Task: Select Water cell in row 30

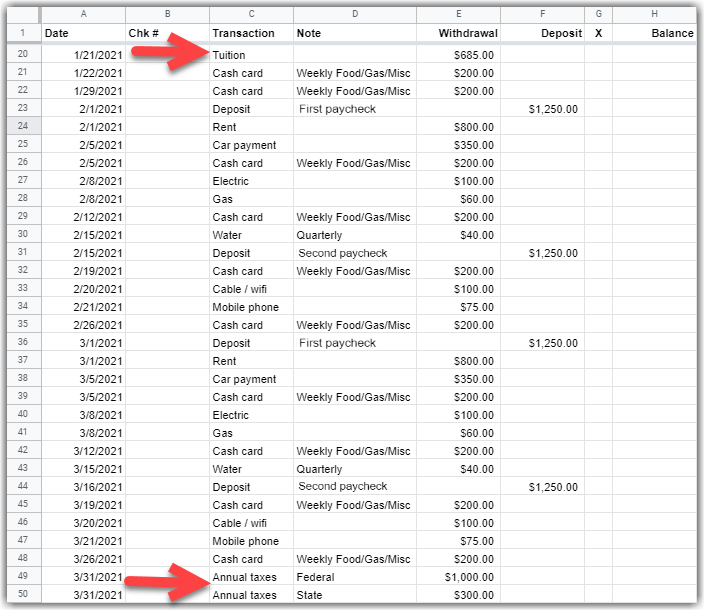Action: [x=251, y=235]
